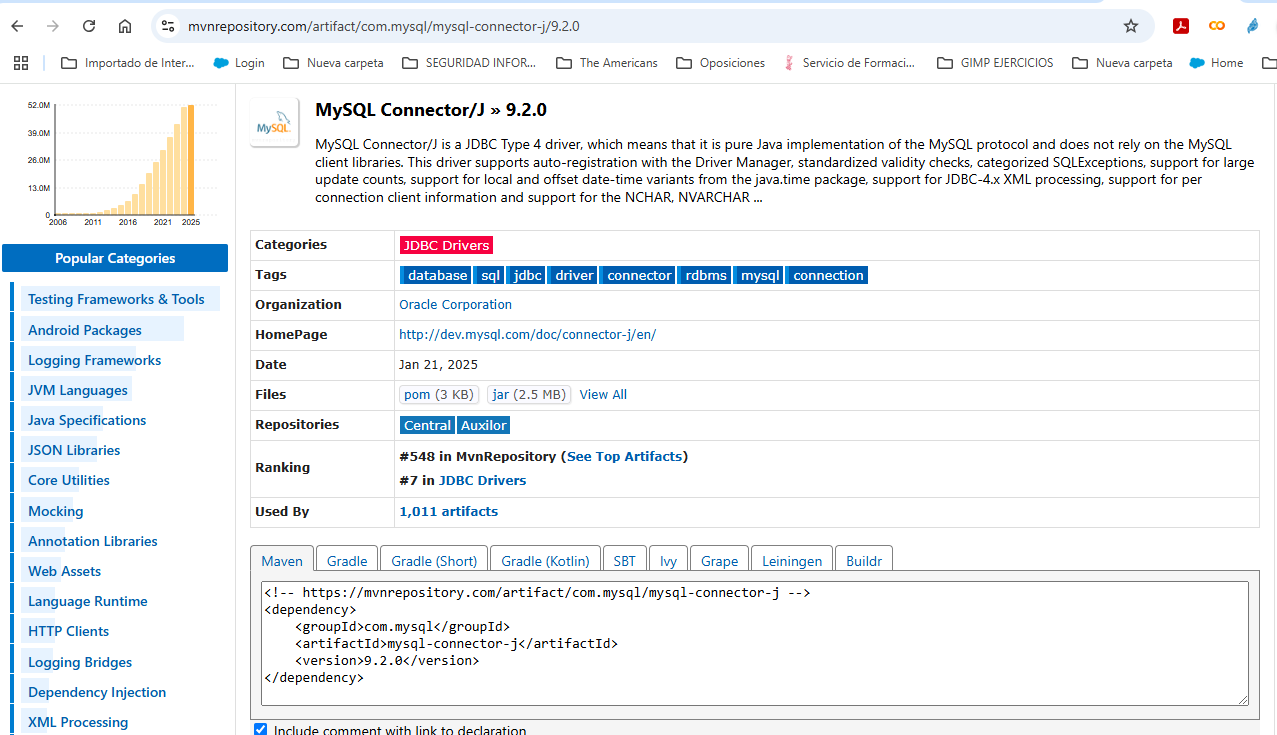Switch to the Gradle tab
This screenshot has height=735, width=1277.
347,561
